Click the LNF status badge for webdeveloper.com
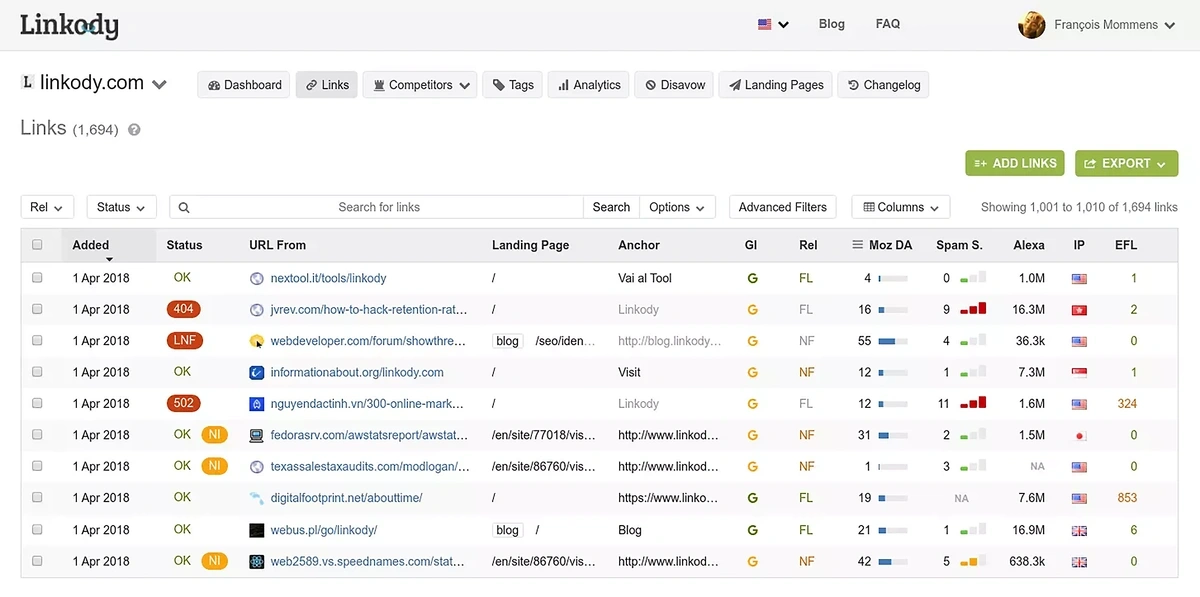The image size is (1200, 597). point(185,341)
